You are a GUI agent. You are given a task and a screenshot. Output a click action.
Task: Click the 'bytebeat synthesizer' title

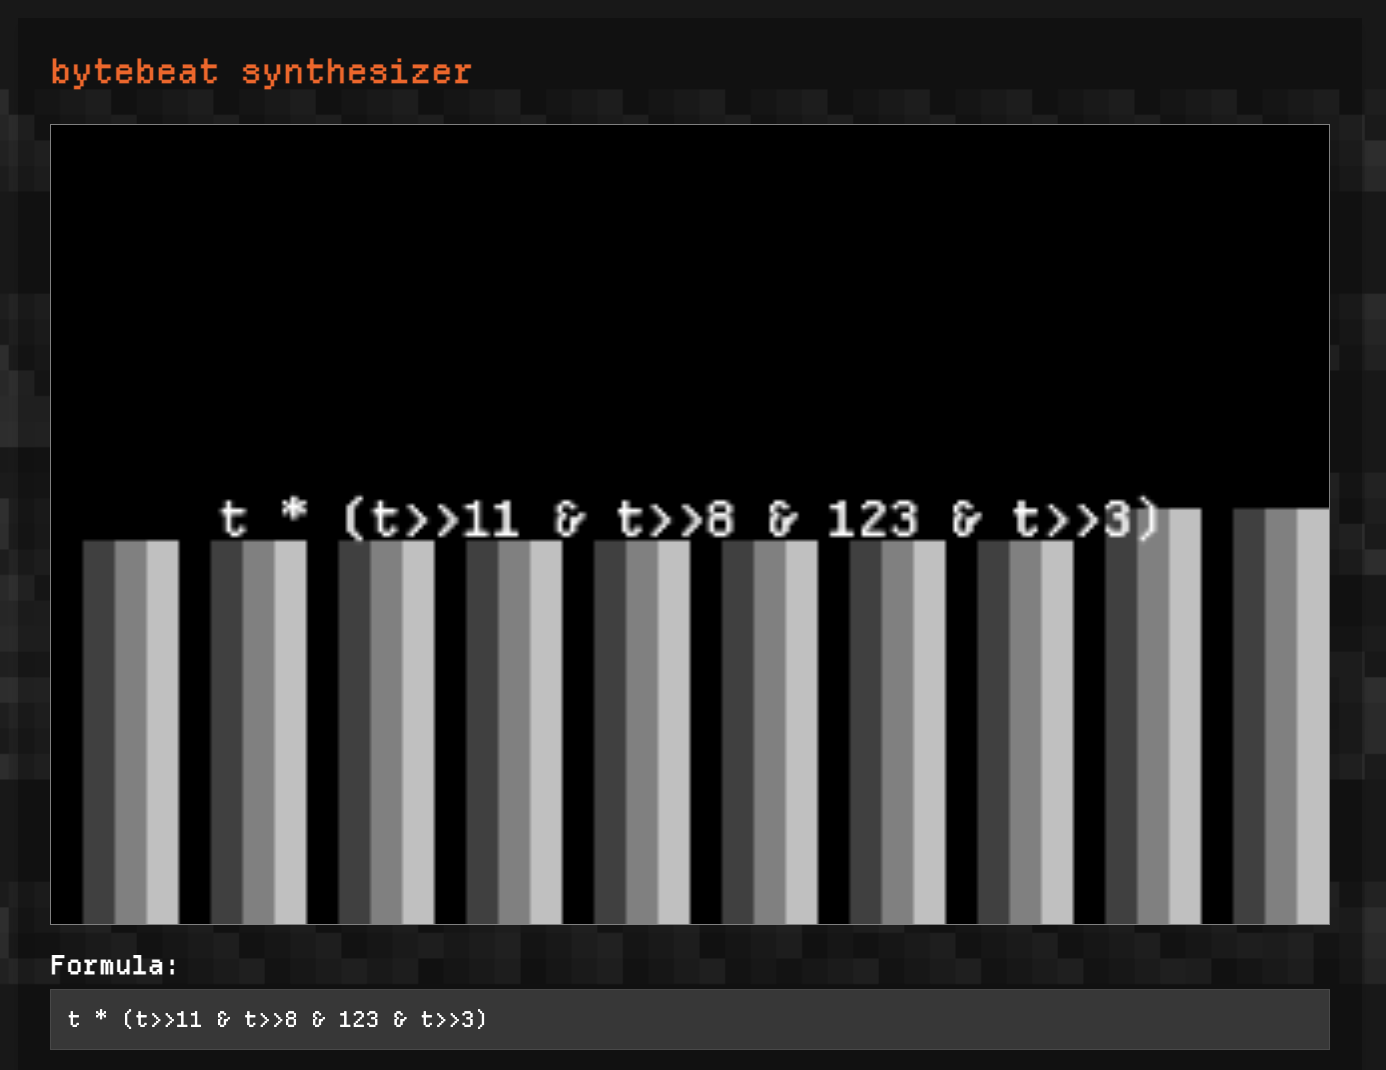point(261,72)
